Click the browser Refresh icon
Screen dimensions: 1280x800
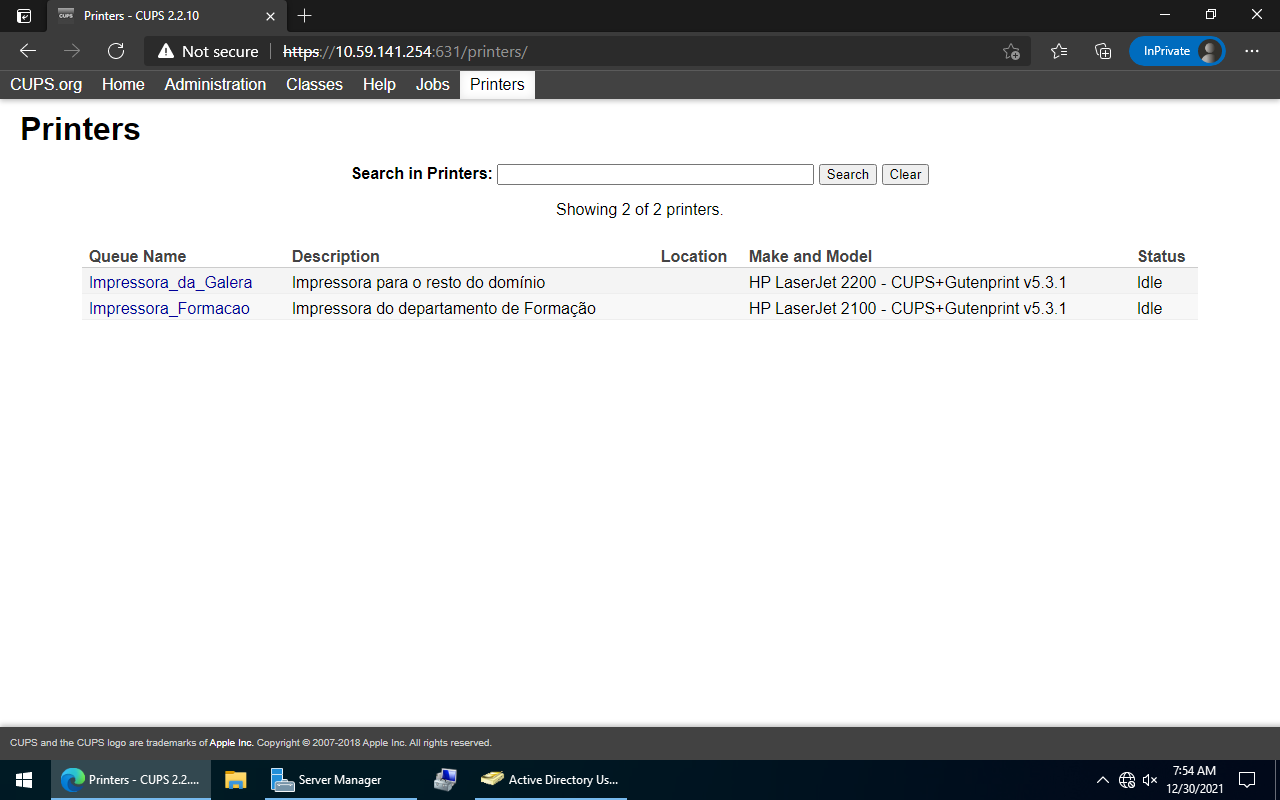[116, 51]
